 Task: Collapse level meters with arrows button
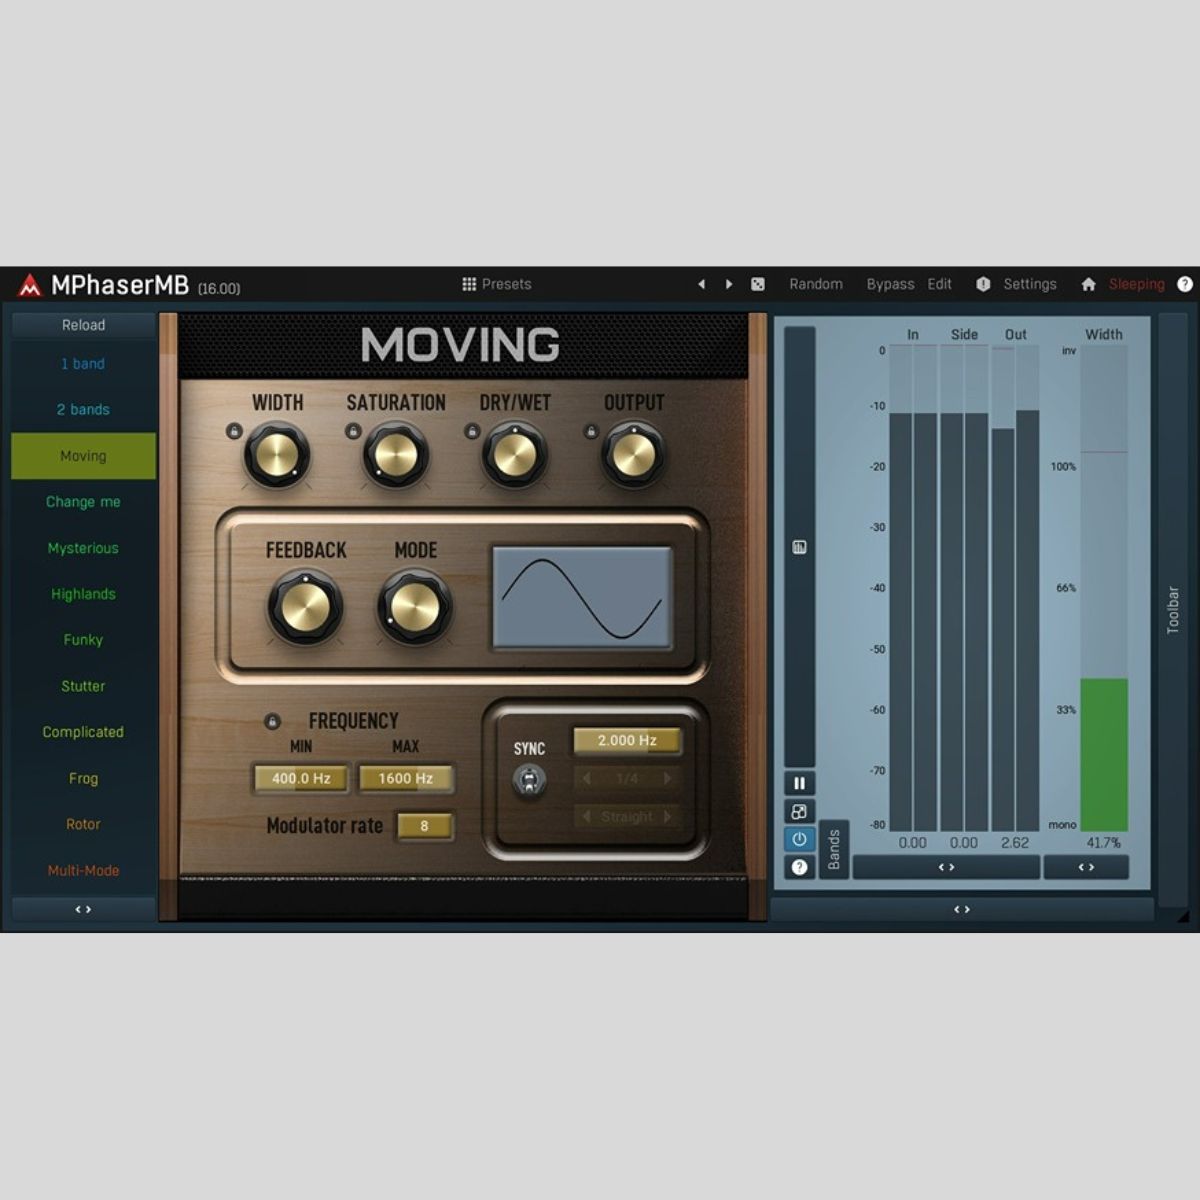(x=946, y=867)
